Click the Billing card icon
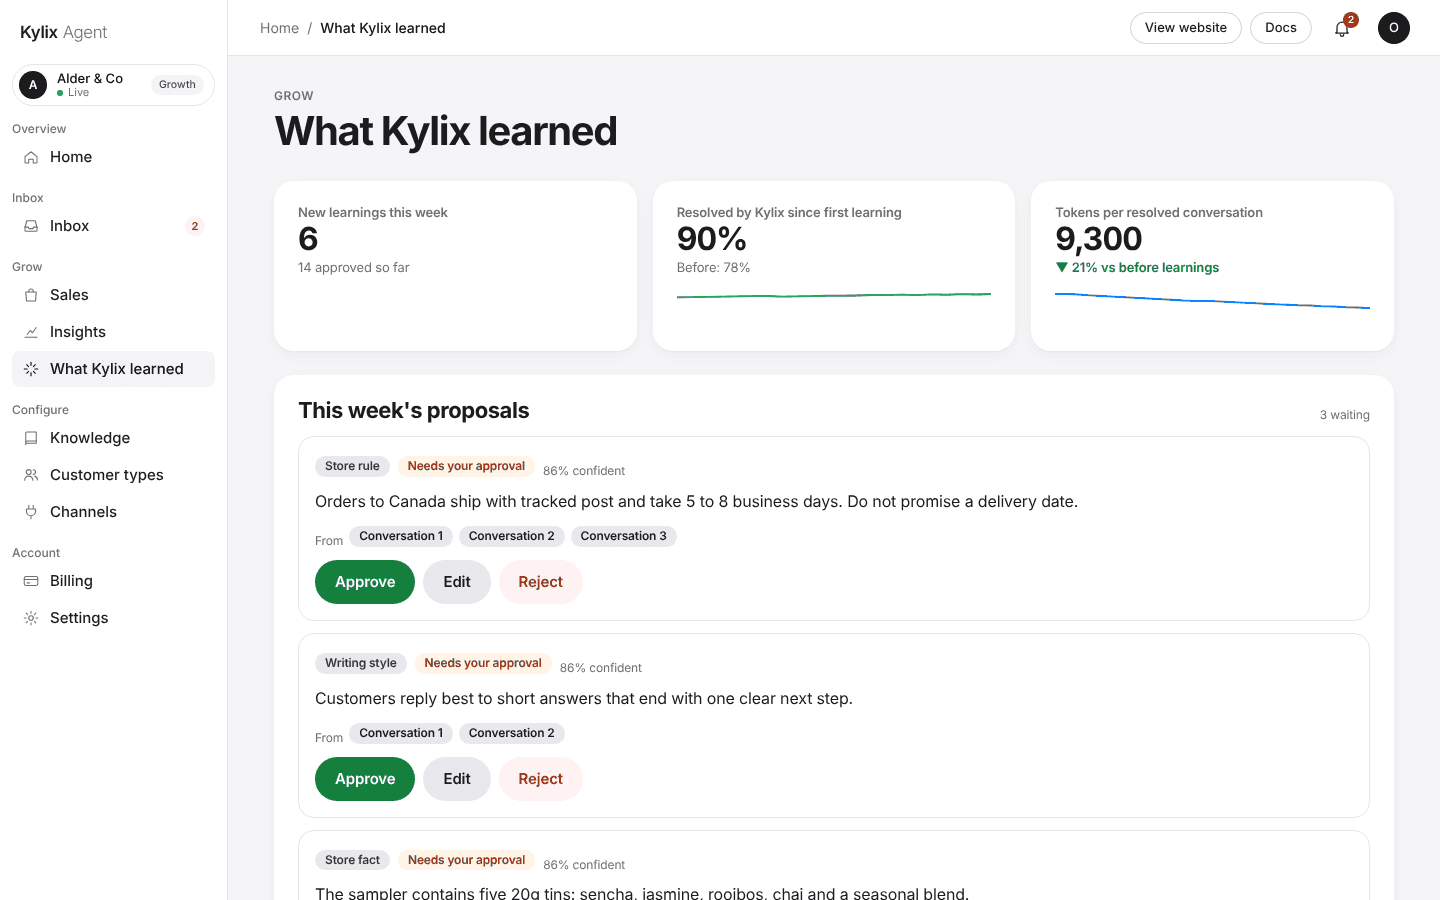1440x900 pixels. 31,581
